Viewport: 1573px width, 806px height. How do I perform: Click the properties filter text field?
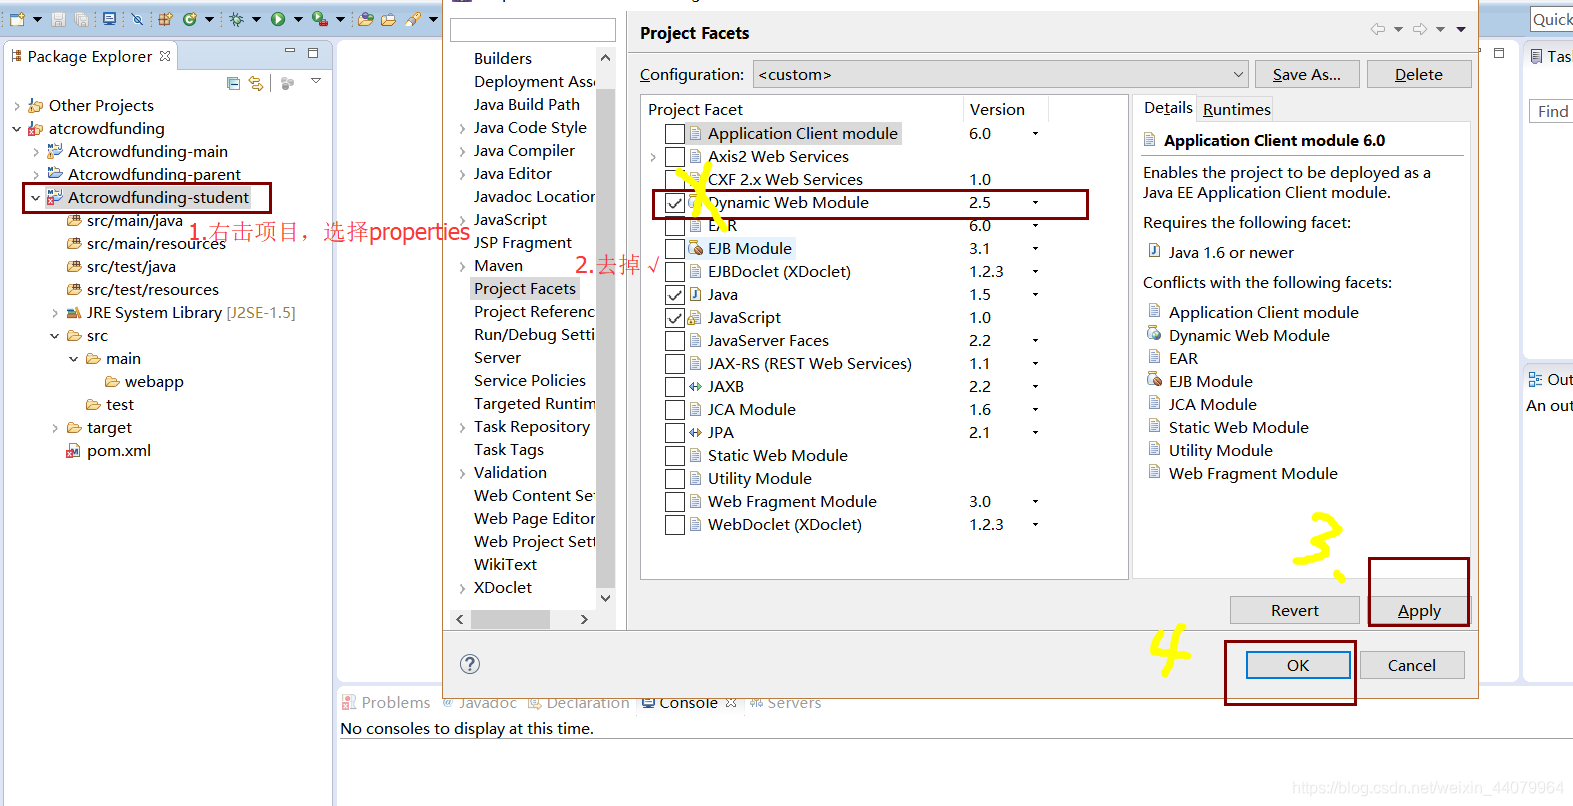[x=533, y=30]
